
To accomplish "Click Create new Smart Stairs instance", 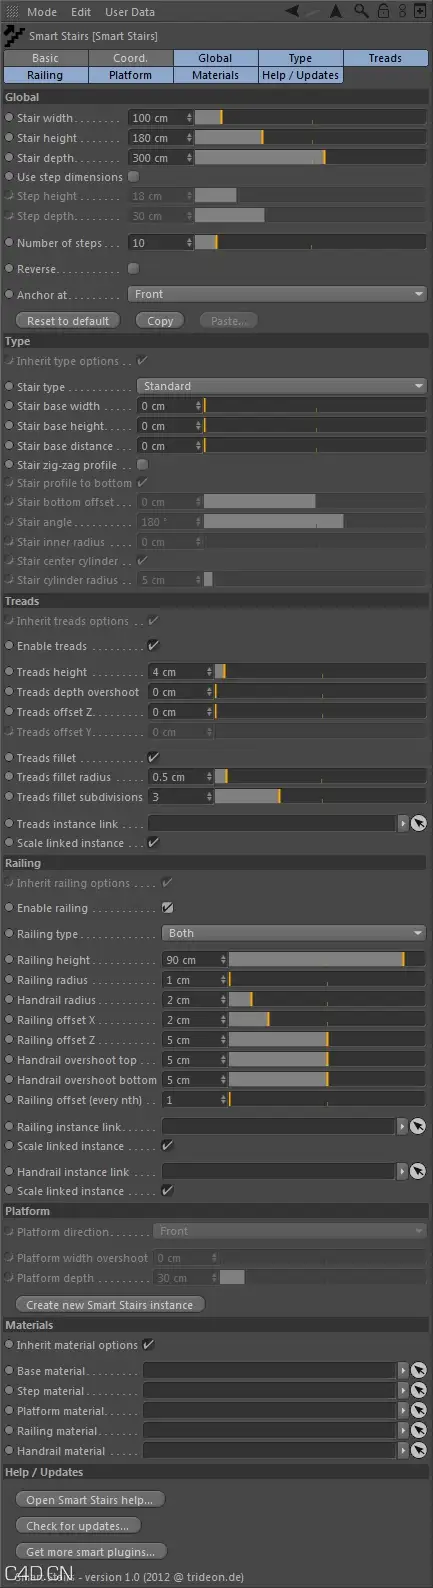I will tap(110, 1305).
